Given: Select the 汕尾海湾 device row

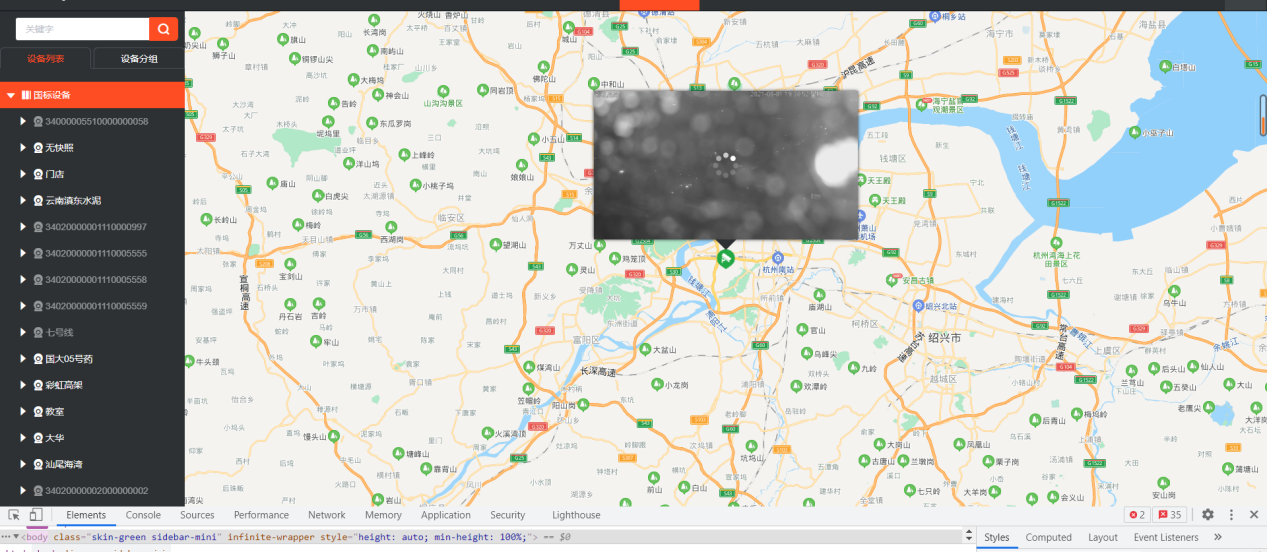Looking at the screenshot, I should 92,464.
